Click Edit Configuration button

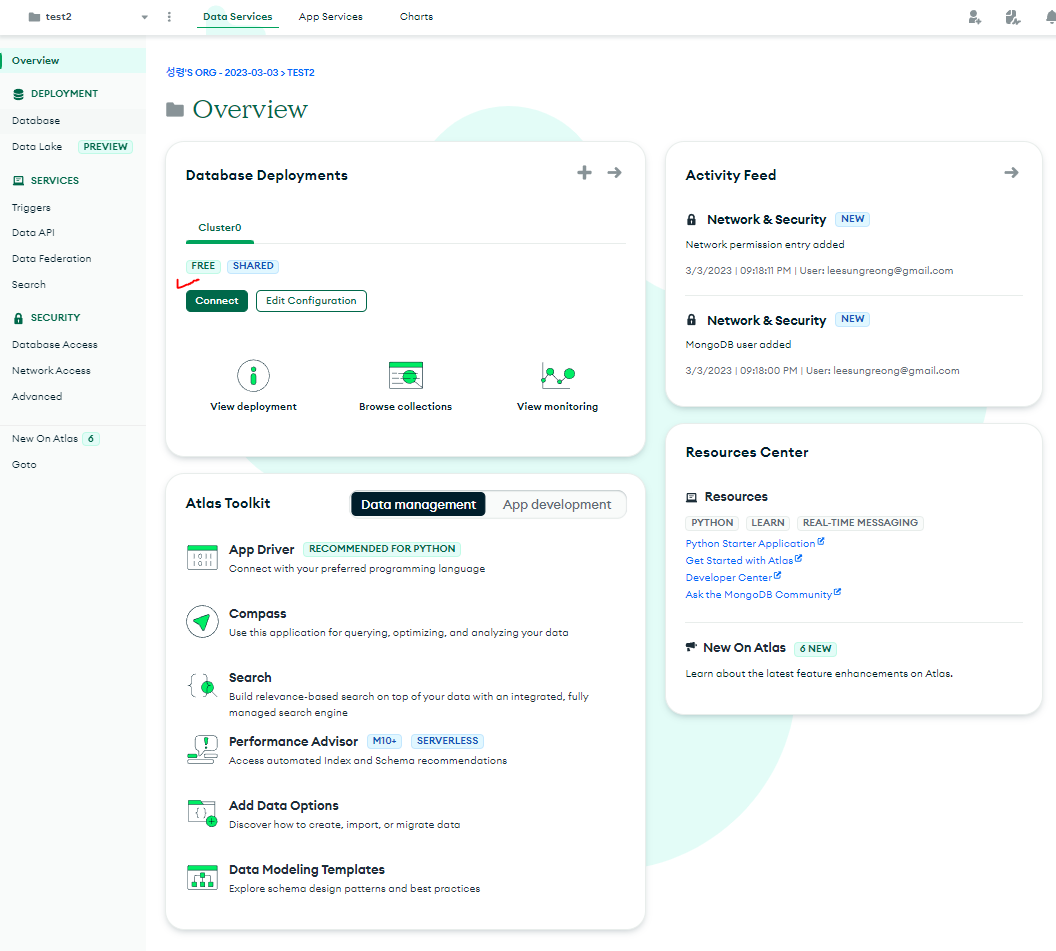pyautogui.click(x=311, y=301)
